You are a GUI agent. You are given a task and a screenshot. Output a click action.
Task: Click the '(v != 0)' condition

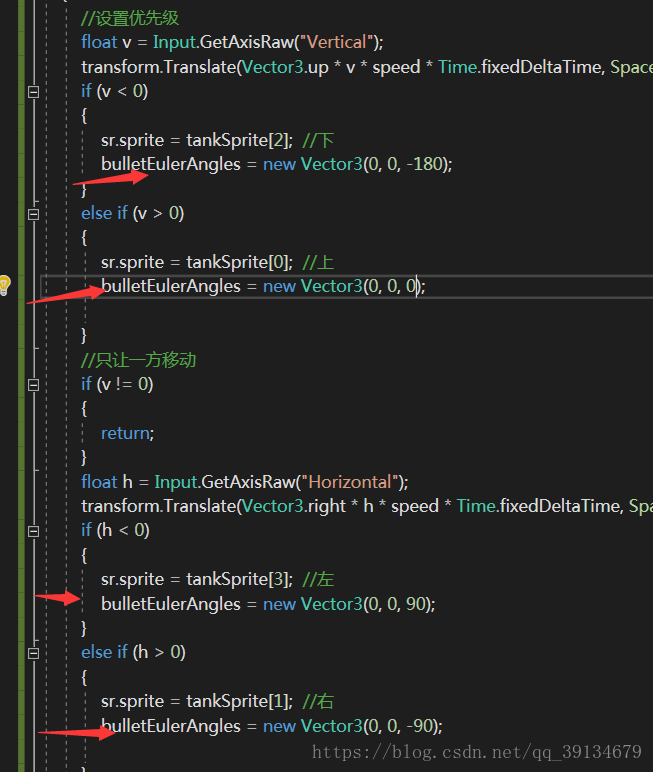click(125, 385)
